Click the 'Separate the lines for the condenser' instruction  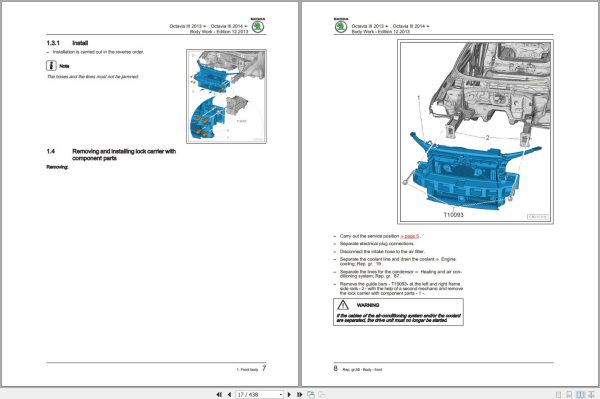click(401, 274)
